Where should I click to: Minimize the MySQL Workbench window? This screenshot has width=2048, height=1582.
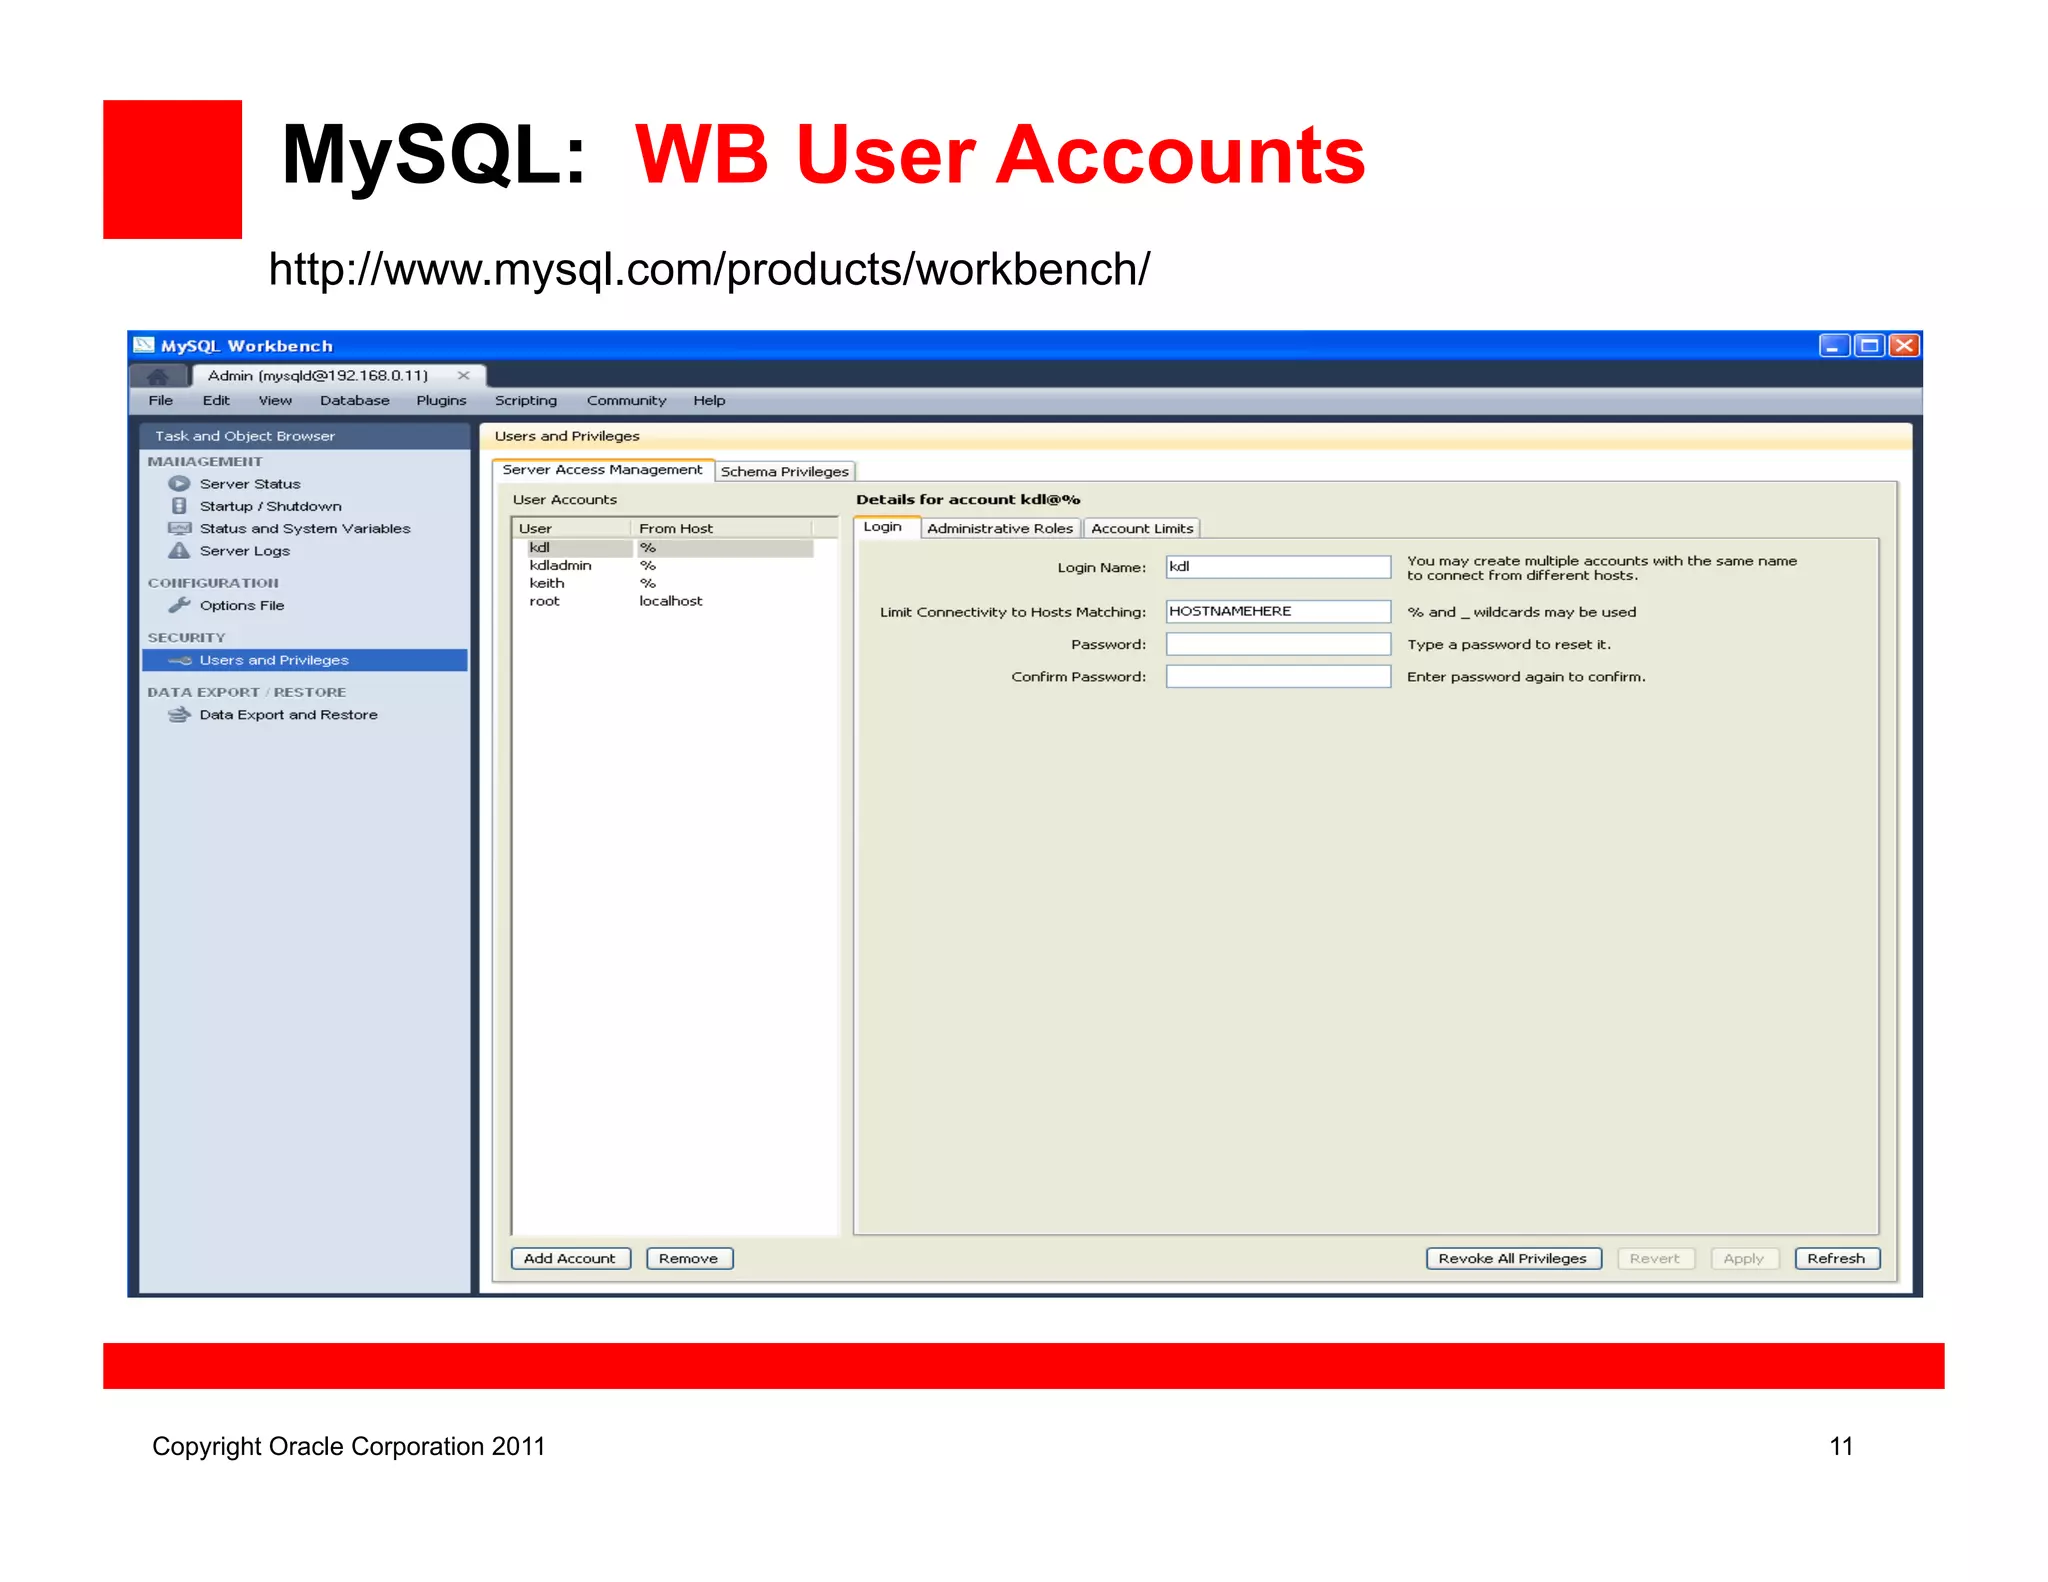pos(1834,346)
